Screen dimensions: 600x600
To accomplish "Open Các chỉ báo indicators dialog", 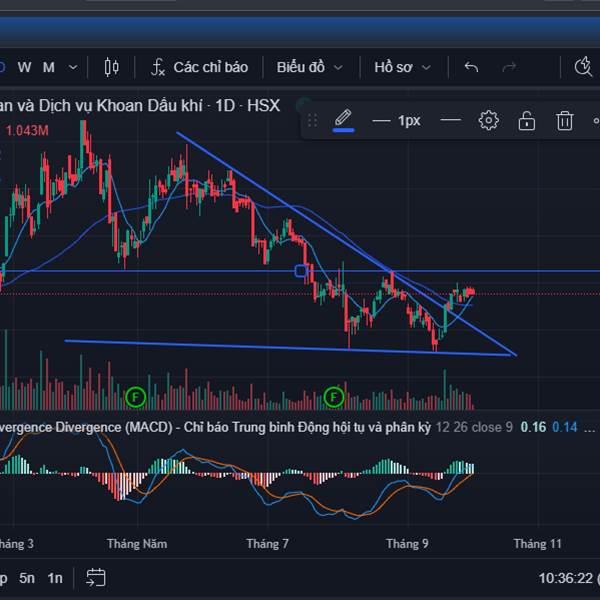I will [199, 67].
